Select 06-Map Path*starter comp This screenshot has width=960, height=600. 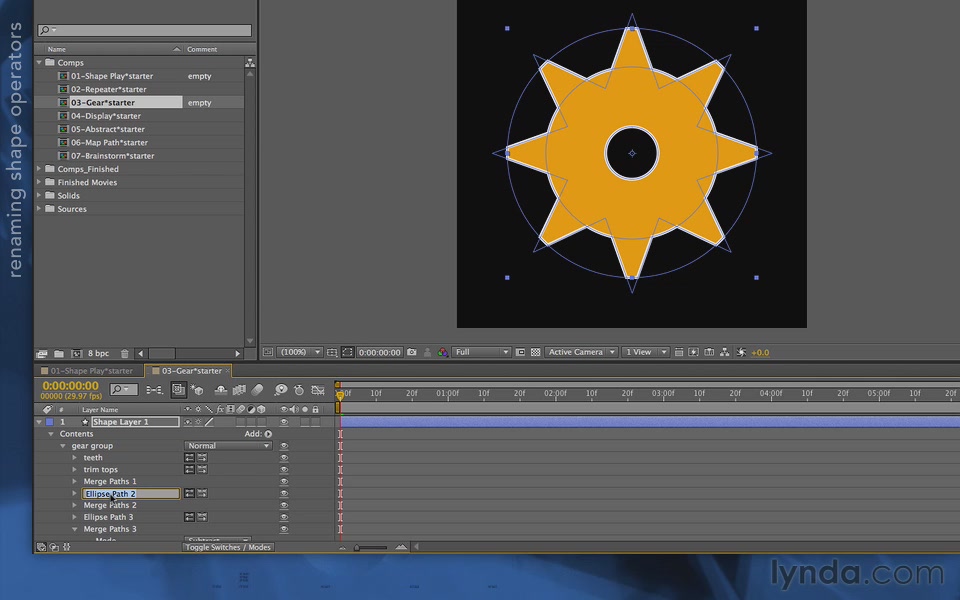pos(109,142)
